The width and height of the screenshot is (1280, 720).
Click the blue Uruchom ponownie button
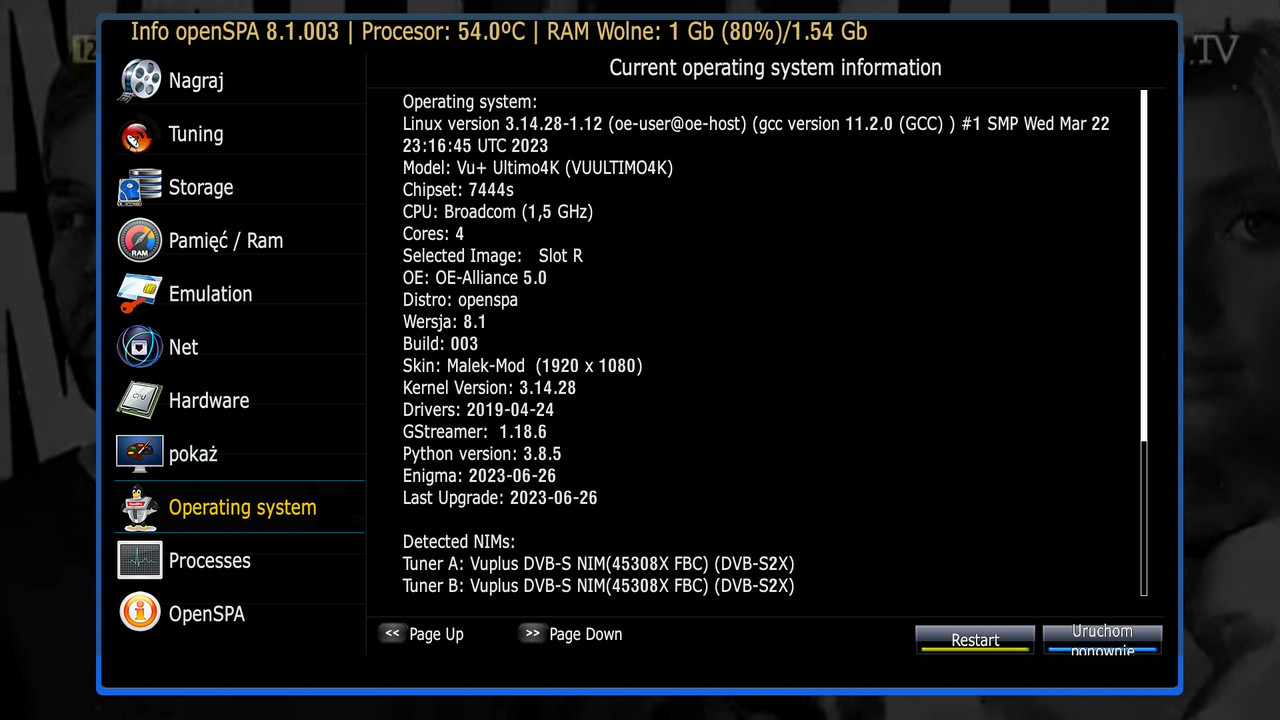(x=1102, y=640)
